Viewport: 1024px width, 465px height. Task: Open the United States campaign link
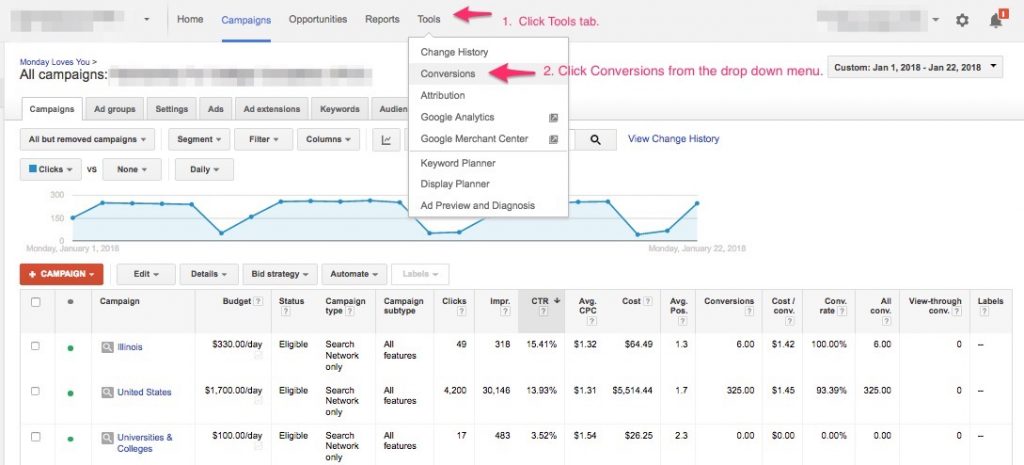[x=144, y=393]
